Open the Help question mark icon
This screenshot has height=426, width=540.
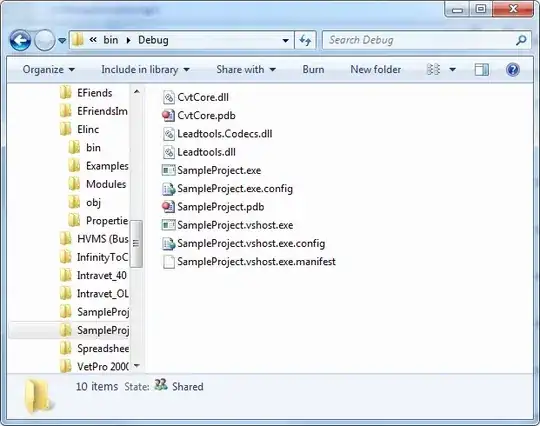pos(513,70)
